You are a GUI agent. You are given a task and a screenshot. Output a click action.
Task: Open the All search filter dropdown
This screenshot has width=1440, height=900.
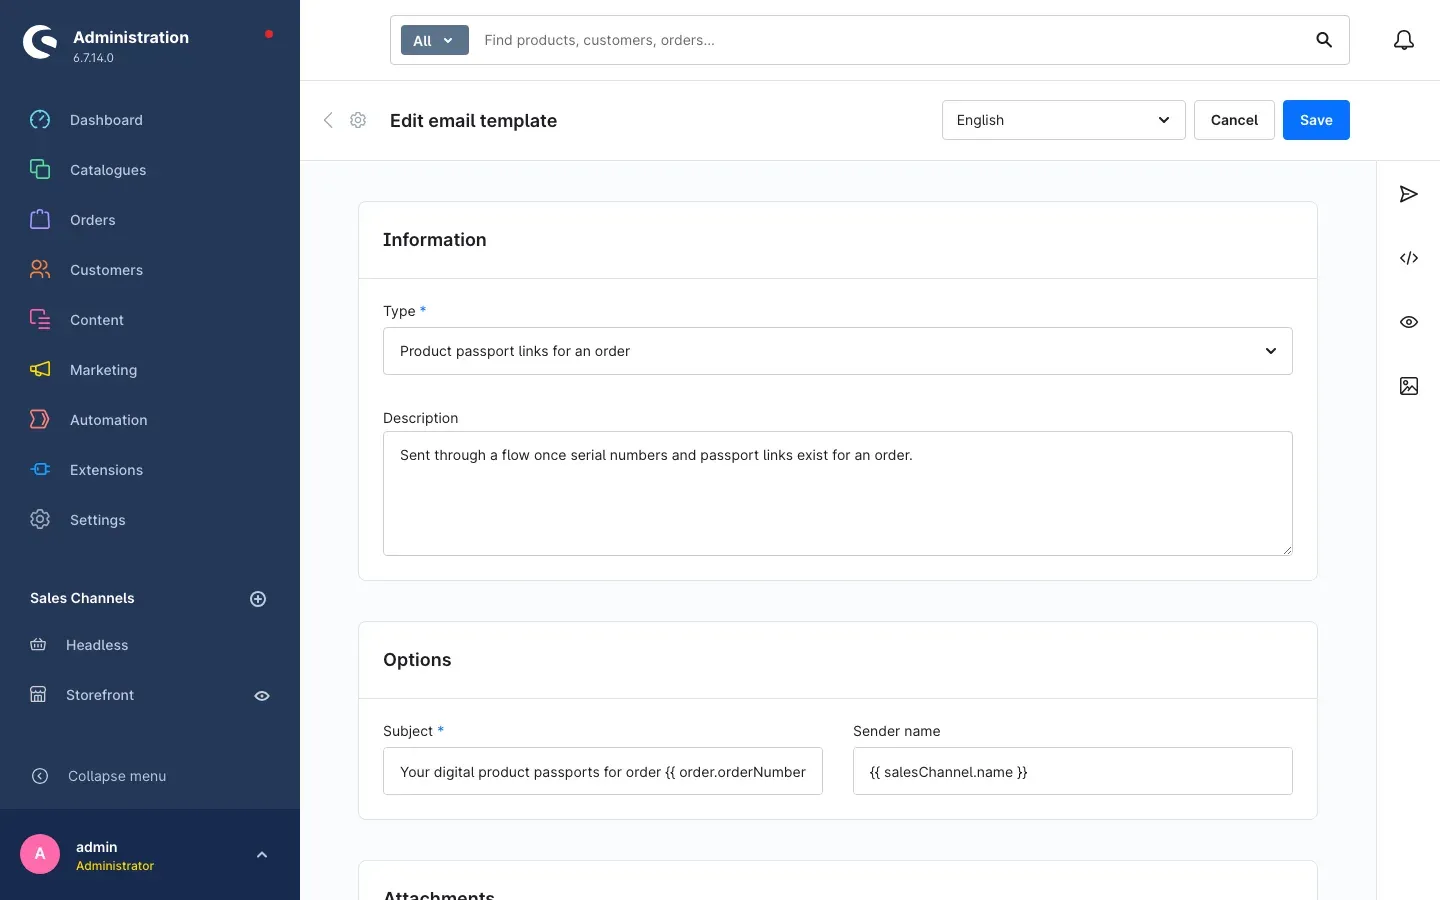click(435, 40)
